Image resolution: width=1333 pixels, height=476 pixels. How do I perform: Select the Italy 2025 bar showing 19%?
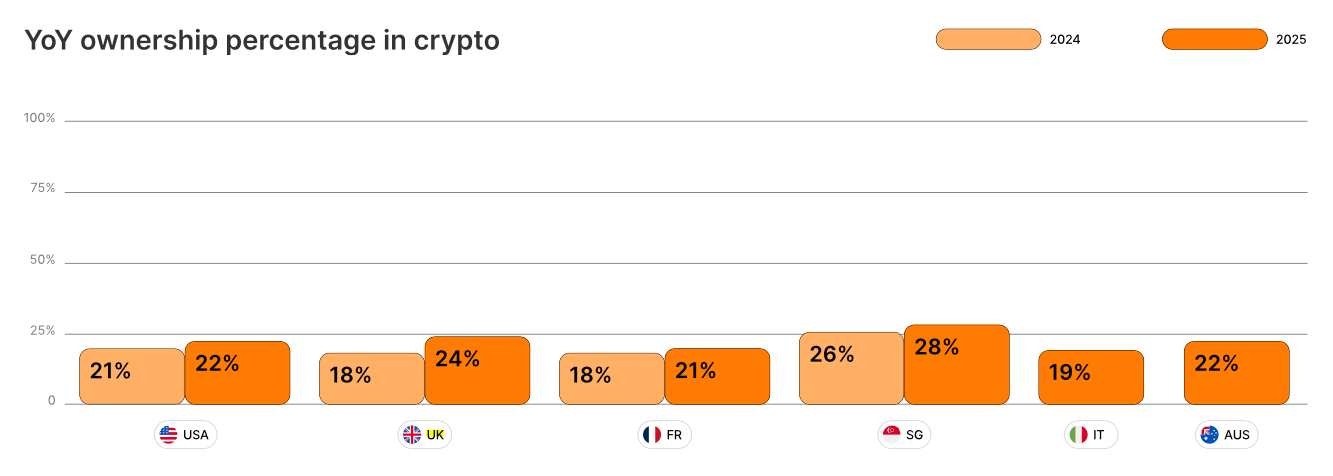click(1091, 377)
